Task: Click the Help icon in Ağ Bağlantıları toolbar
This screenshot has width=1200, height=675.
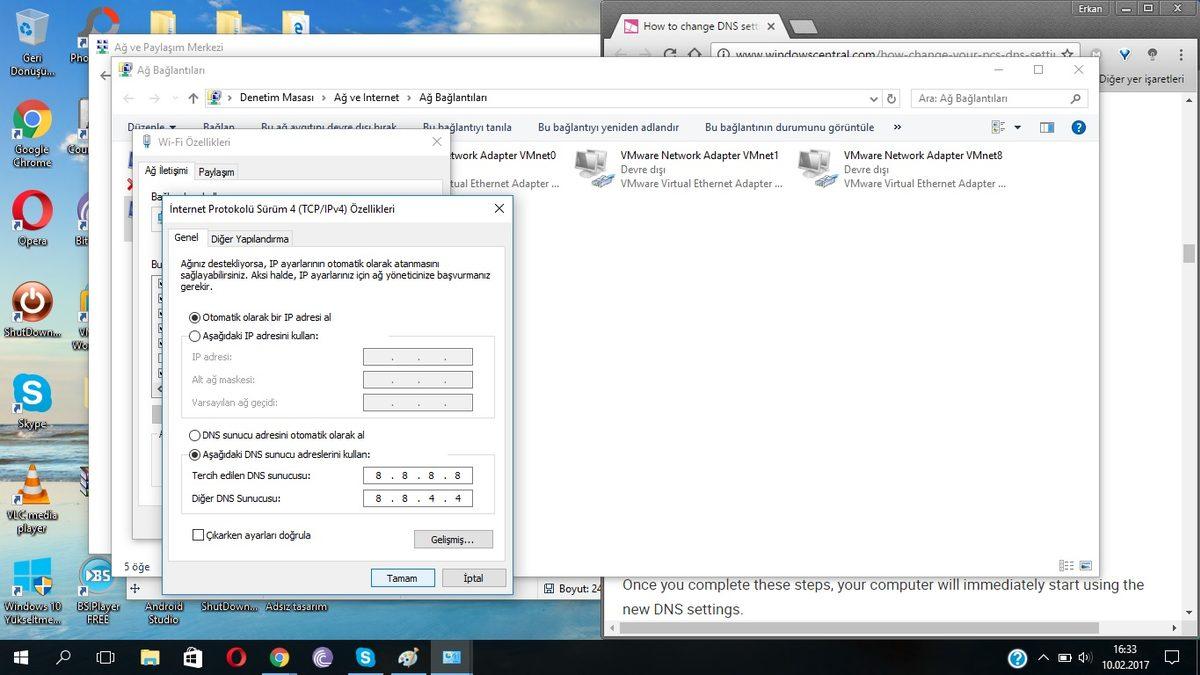Action: [x=1077, y=127]
